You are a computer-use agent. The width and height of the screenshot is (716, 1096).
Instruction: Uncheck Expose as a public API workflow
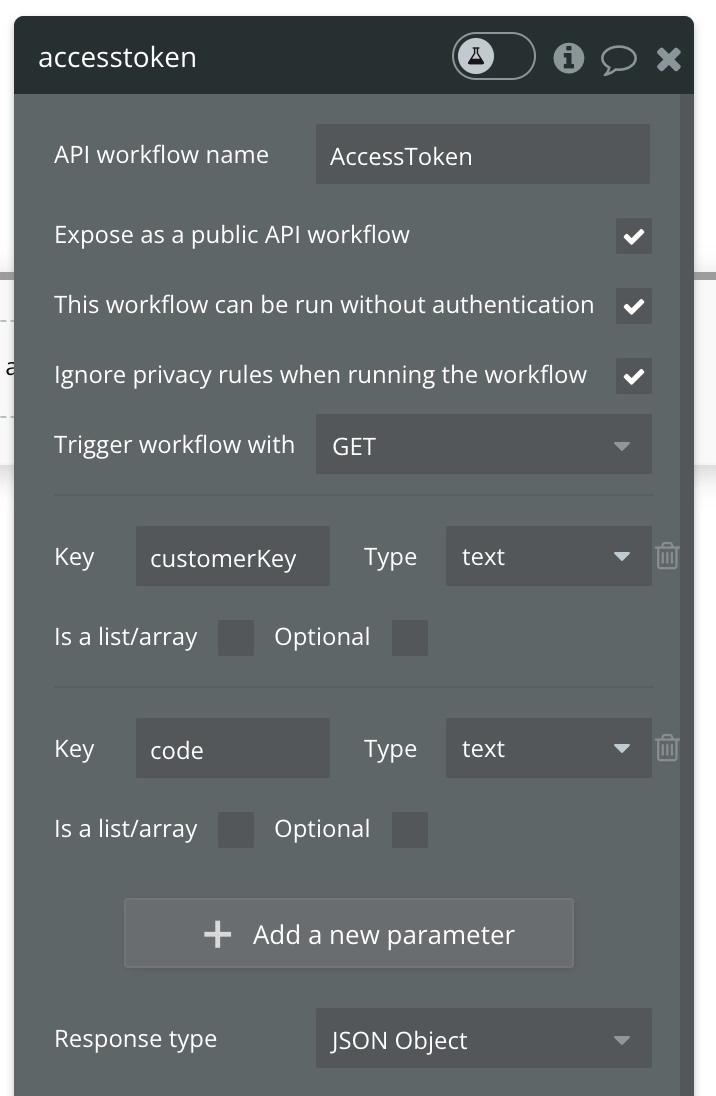pyautogui.click(x=634, y=237)
